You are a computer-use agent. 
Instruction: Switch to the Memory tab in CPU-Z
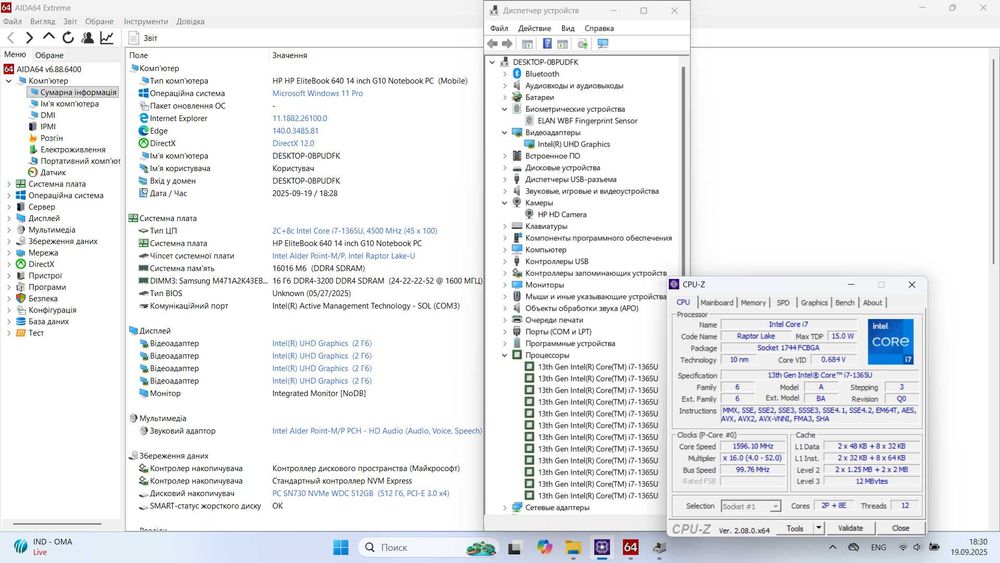pyautogui.click(x=753, y=302)
